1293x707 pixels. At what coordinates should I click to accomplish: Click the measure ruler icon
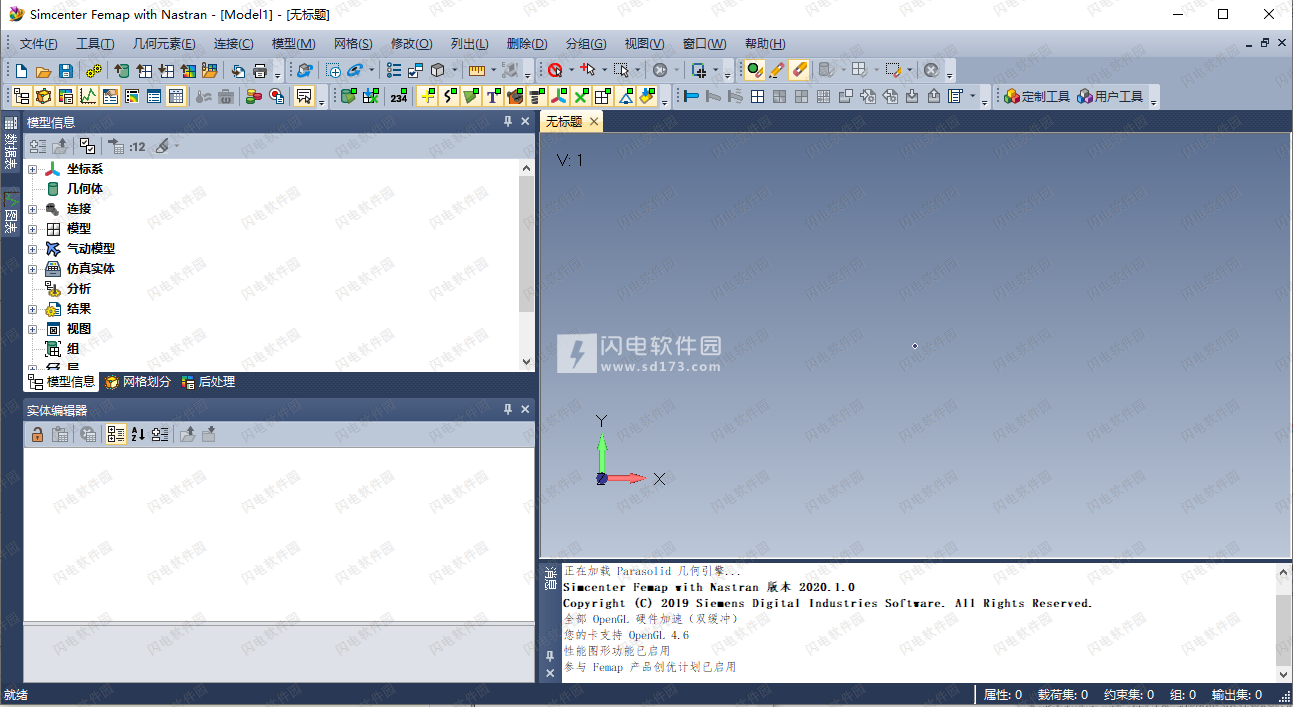point(476,71)
